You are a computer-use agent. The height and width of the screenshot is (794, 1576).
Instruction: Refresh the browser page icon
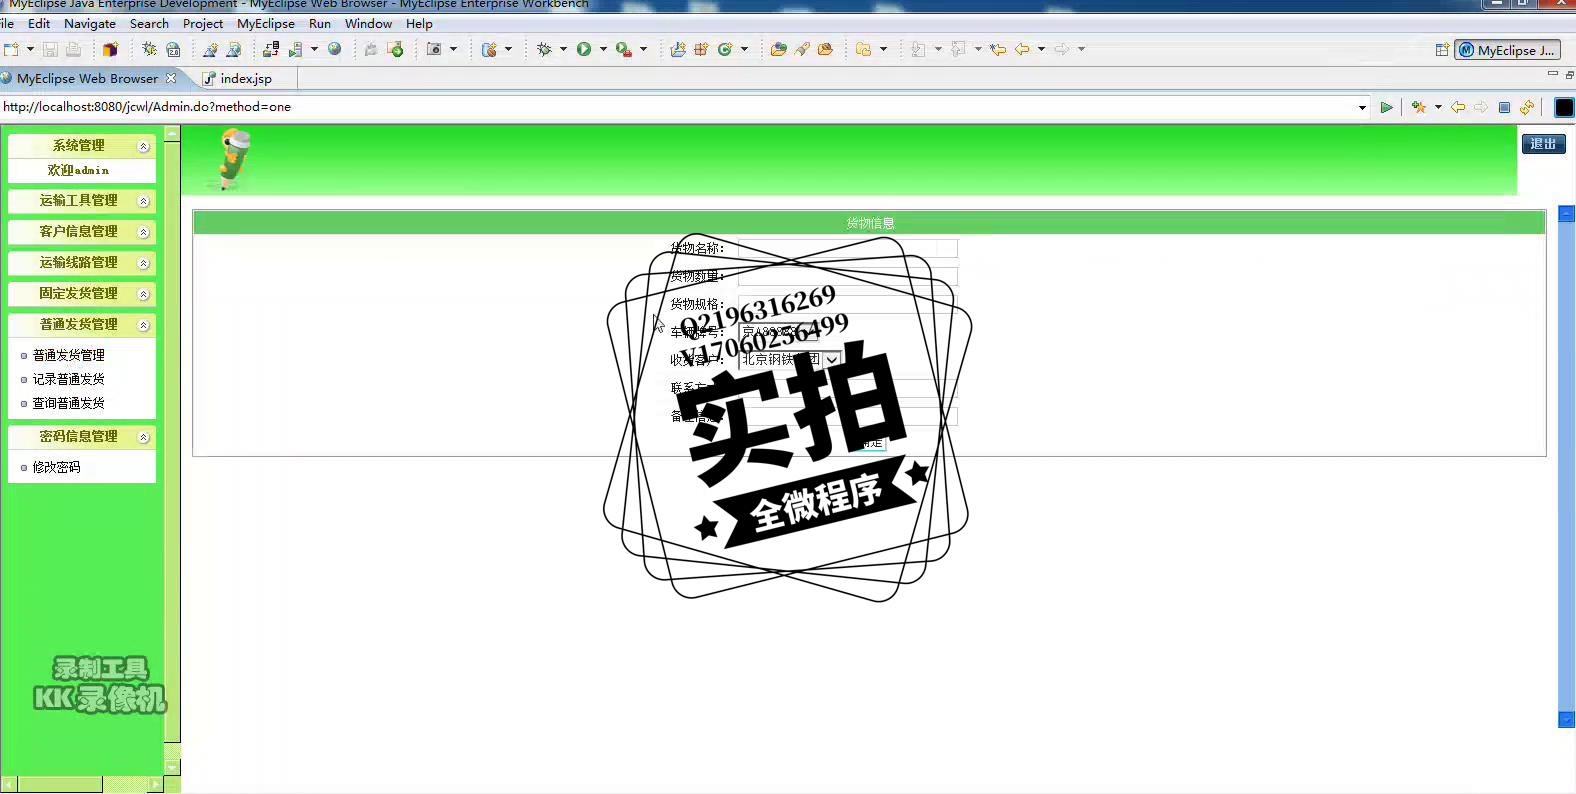tap(1527, 107)
